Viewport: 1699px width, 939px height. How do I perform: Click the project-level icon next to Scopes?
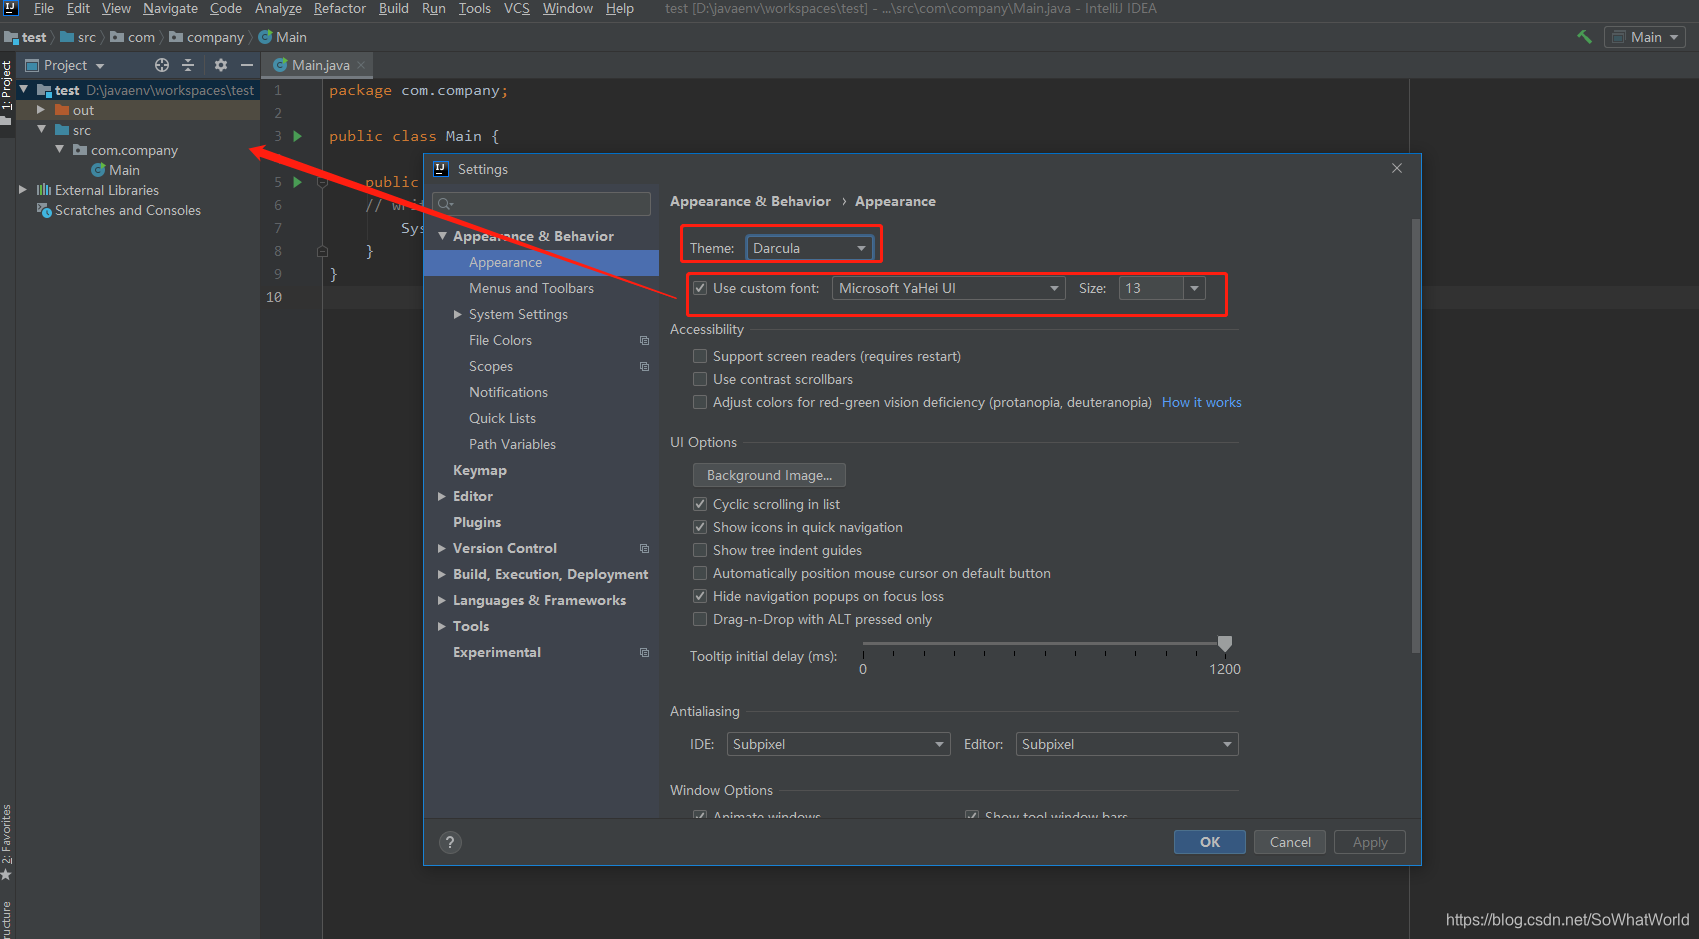click(644, 367)
